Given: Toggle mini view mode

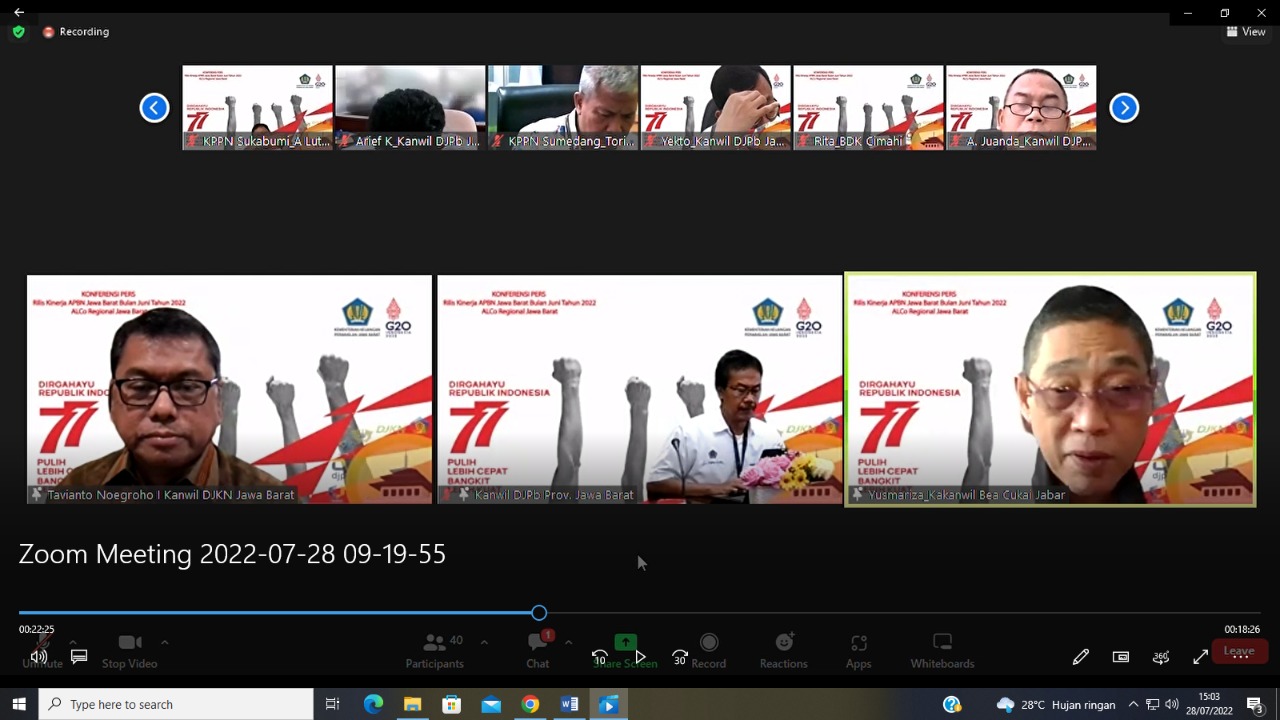Looking at the screenshot, I should click(x=1120, y=657).
